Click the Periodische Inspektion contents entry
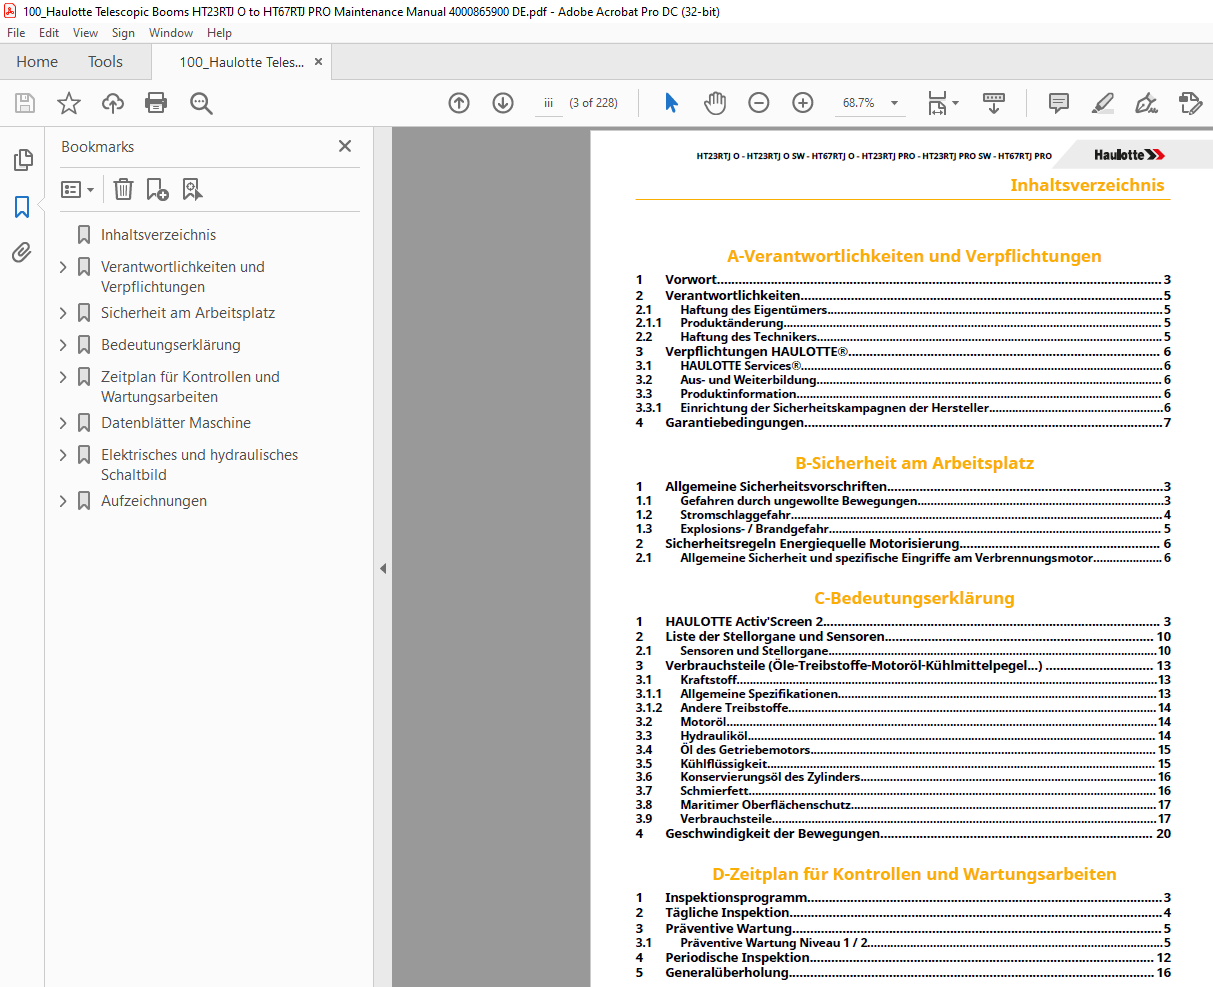The image size is (1213, 987). pyautogui.click(x=903, y=958)
